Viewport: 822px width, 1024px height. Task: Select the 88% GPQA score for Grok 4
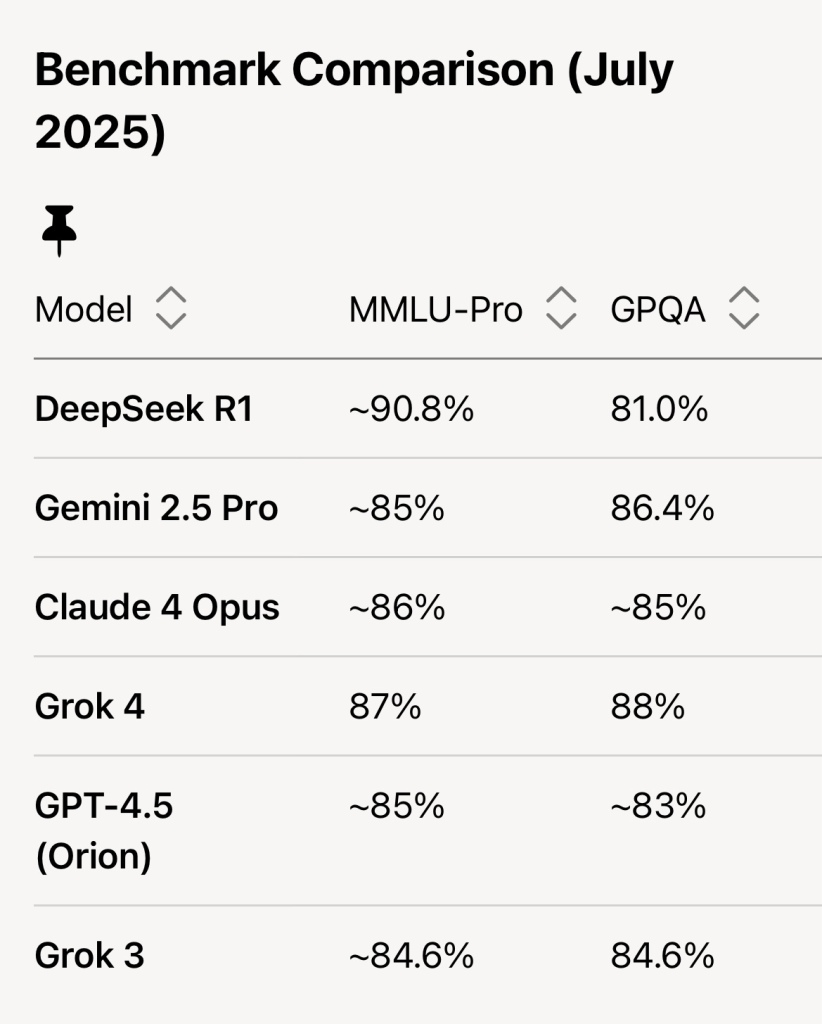(647, 706)
